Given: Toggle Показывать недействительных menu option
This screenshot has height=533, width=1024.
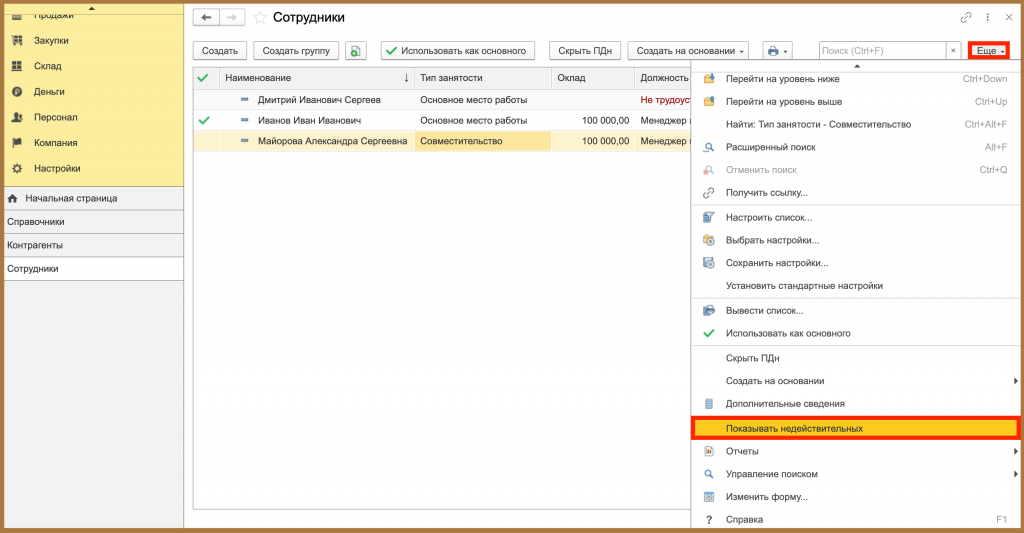Looking at the screenshot, I should [x=856, y=428].
